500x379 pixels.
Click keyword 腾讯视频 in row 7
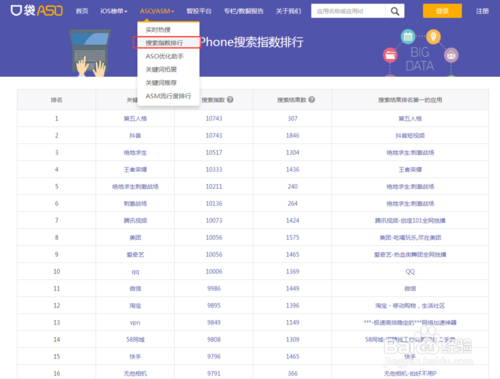135,220
